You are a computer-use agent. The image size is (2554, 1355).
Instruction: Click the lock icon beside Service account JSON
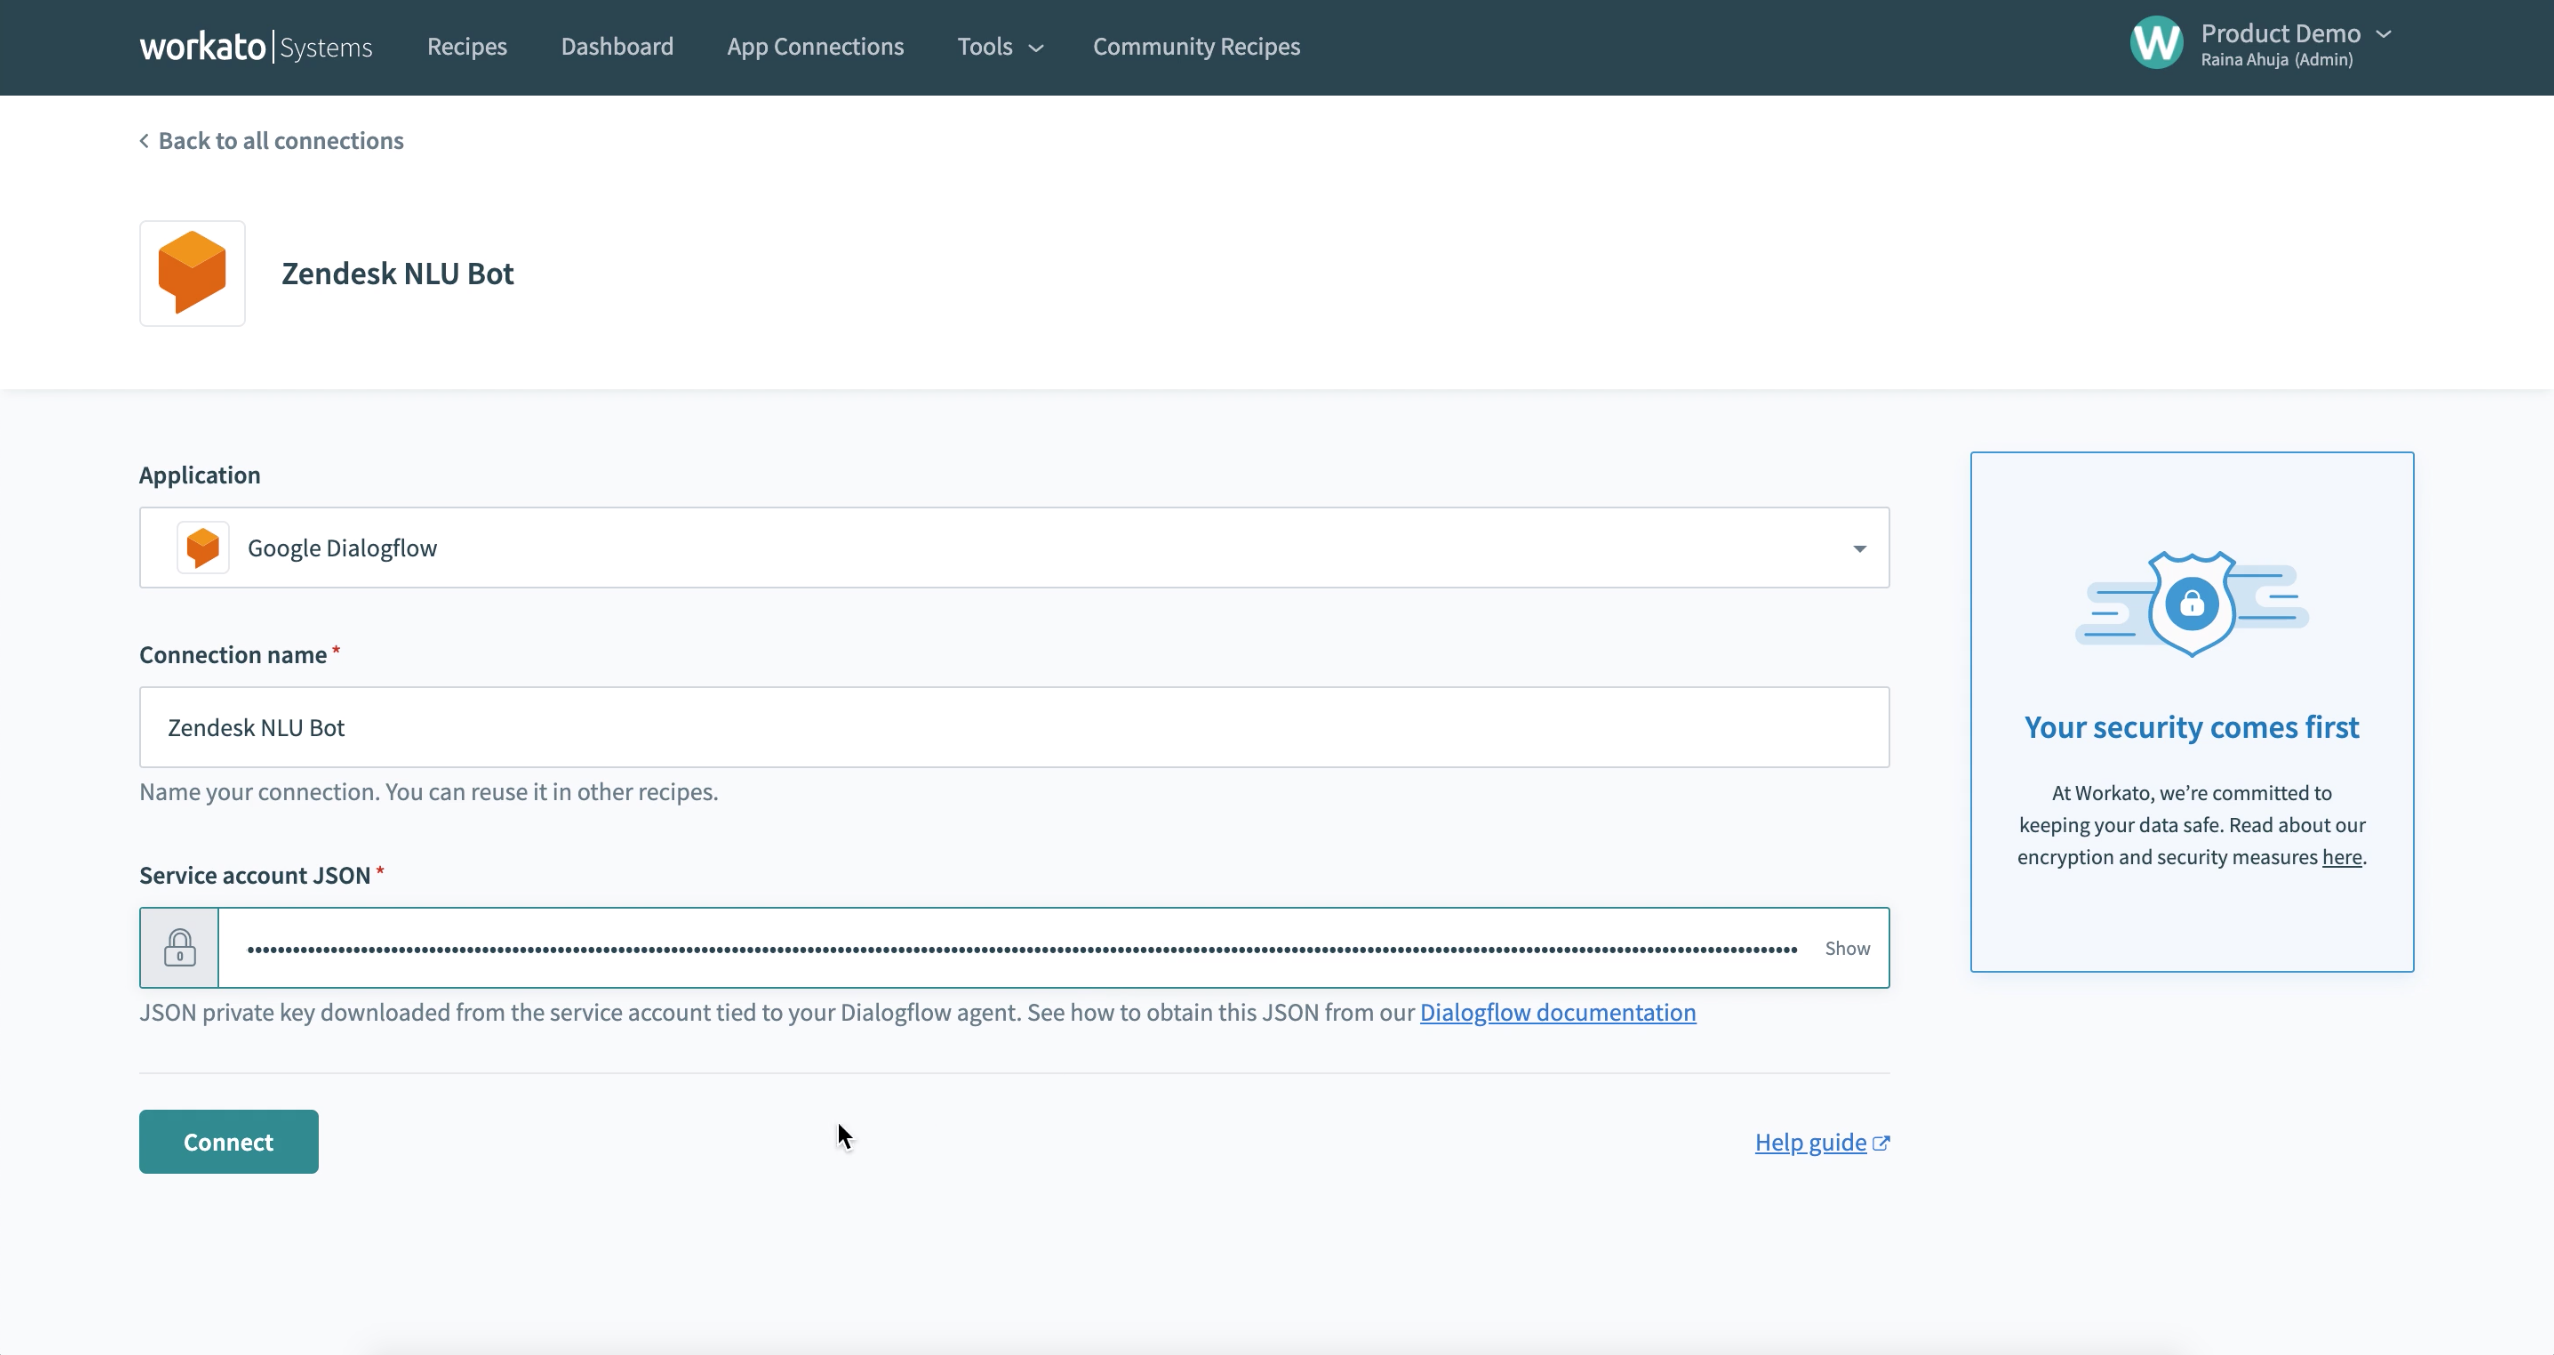[179, 947]
